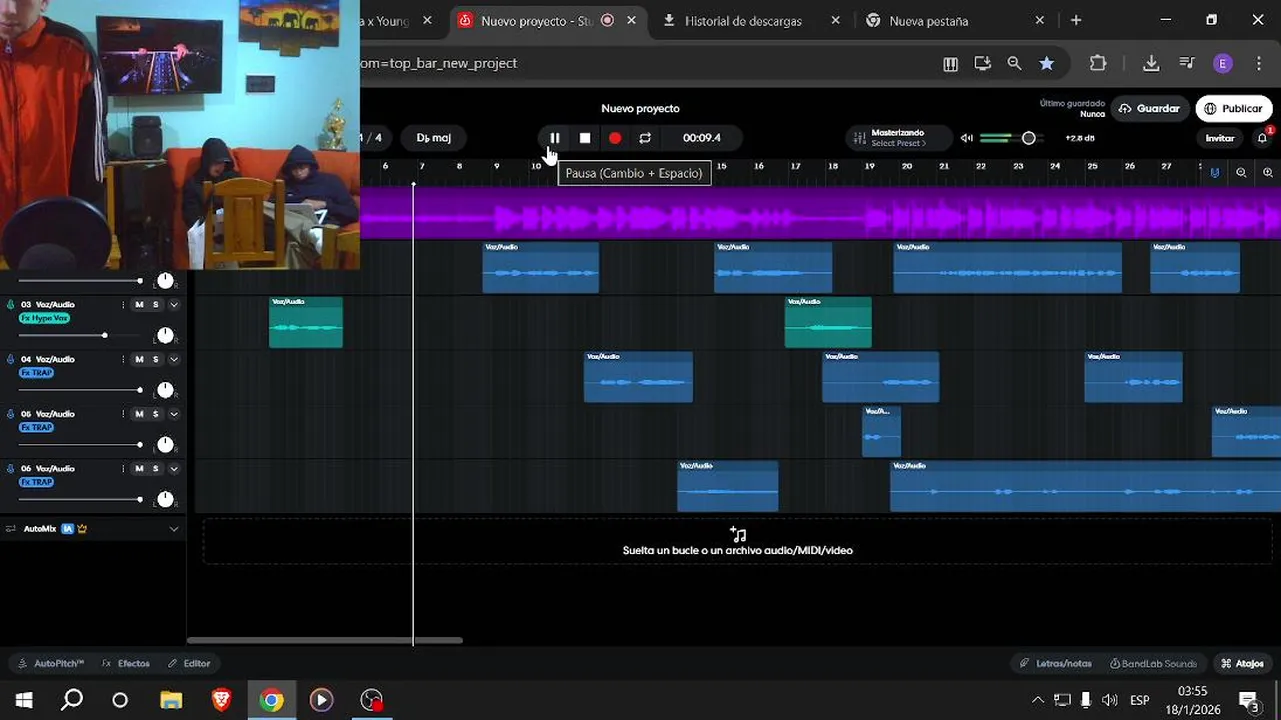The image size is (1281, 720).
Task: Start recording with the red record button
Action: point(615,138)
